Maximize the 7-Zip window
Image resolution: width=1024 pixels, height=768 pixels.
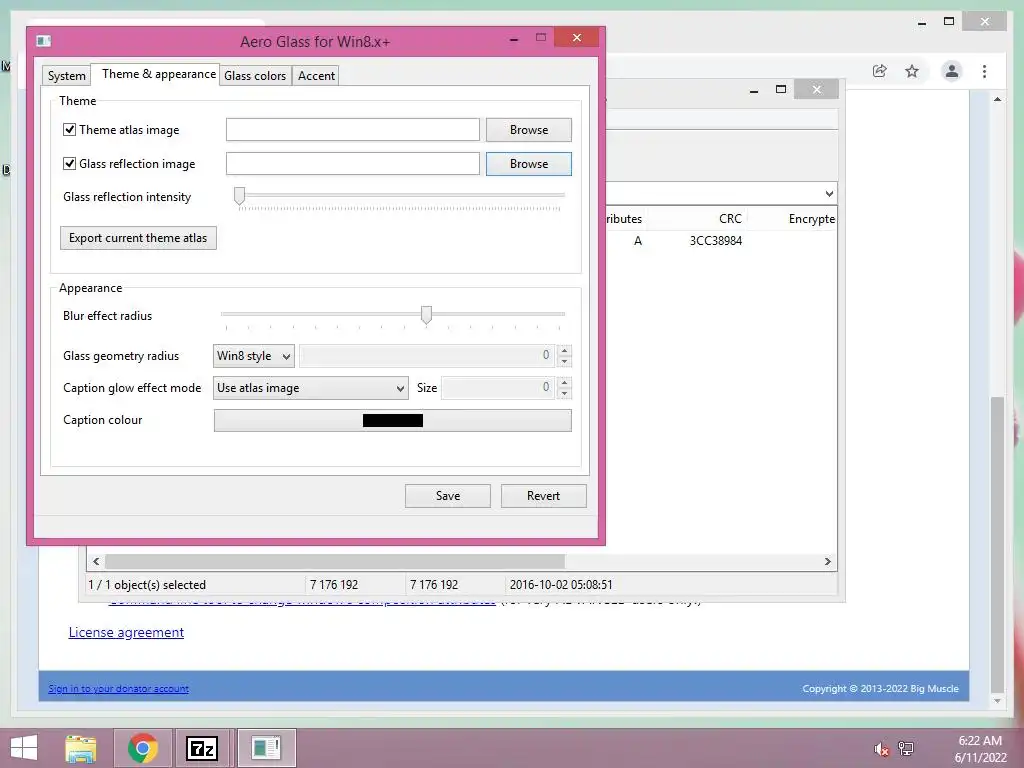780,89
